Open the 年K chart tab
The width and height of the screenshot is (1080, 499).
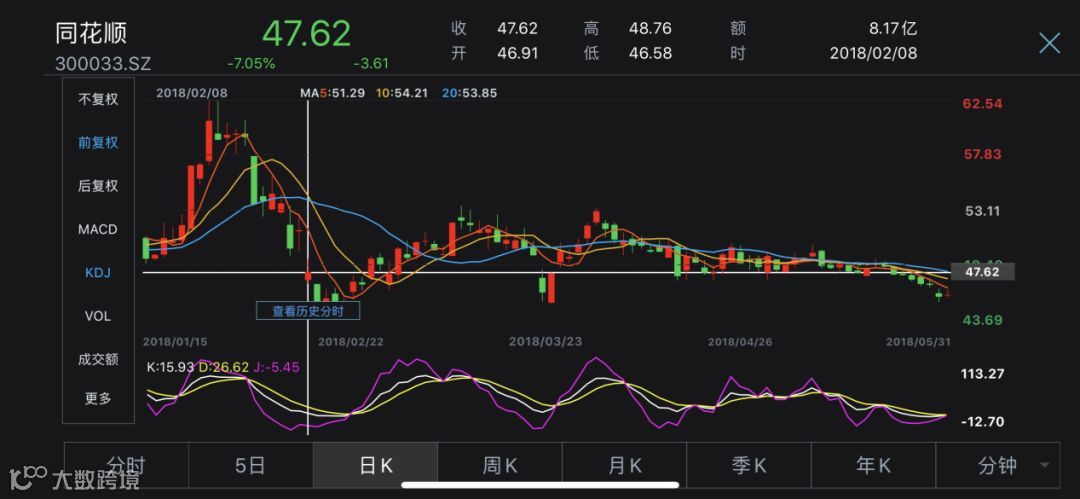[874, 466]
